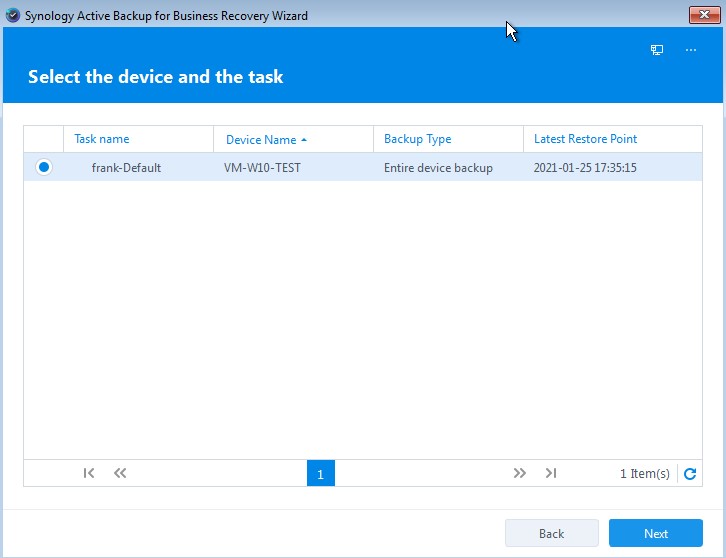This screenshot has width=726, height=558.
Task: Click the Back button
Action: [x=551, y=533]
